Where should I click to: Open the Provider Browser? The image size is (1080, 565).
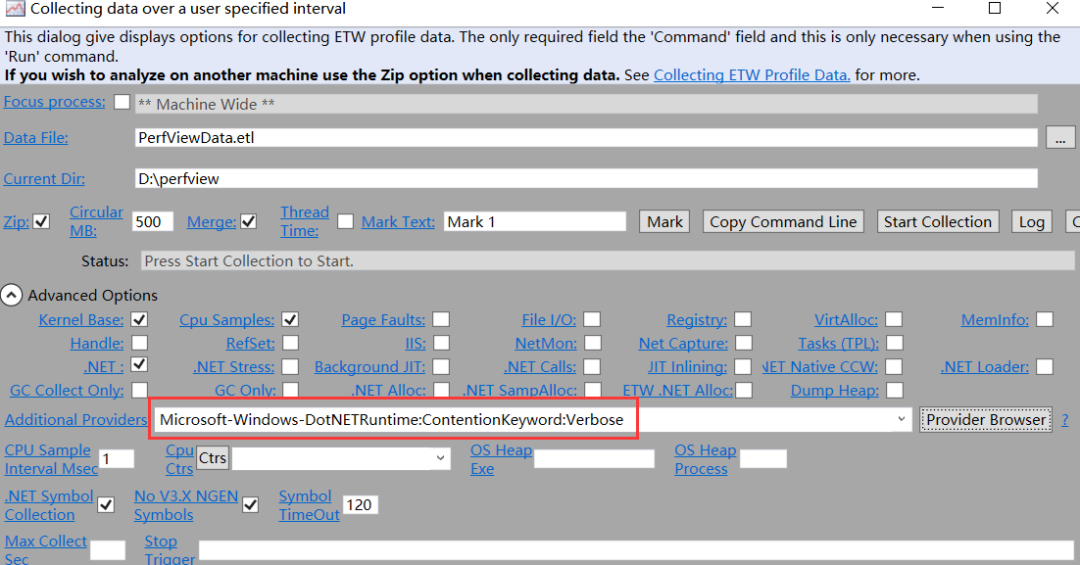point(987,420)
